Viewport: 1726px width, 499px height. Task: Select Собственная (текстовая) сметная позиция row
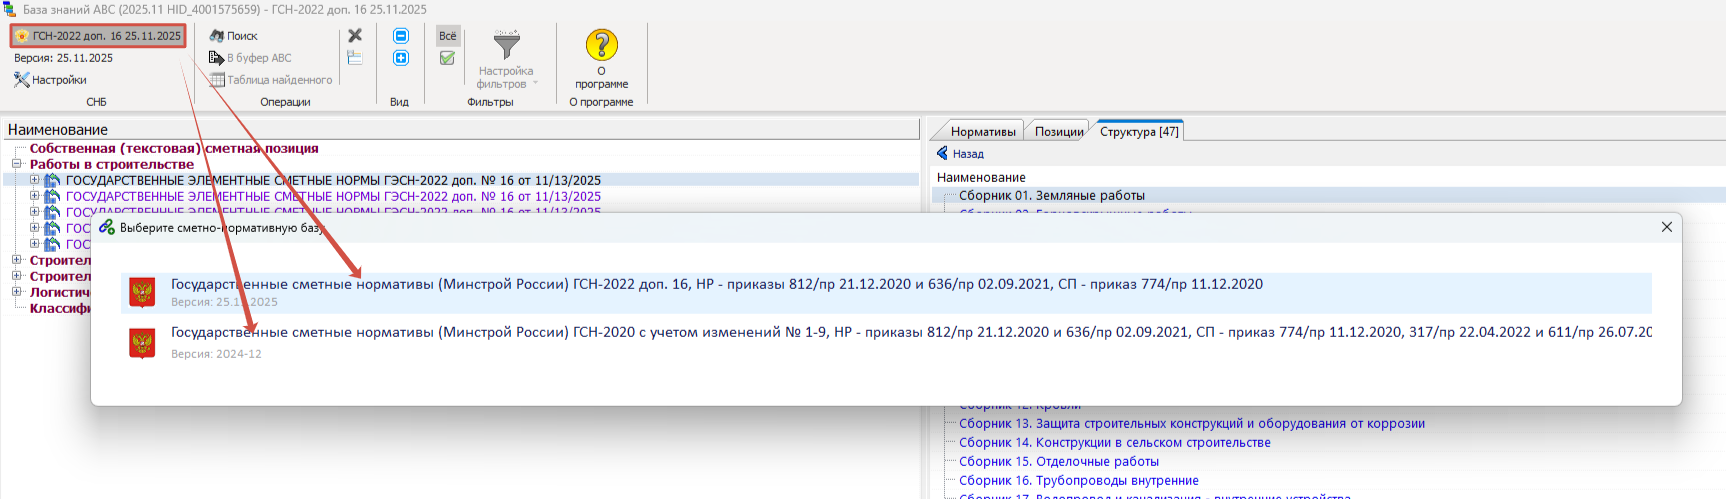point(174,148)
